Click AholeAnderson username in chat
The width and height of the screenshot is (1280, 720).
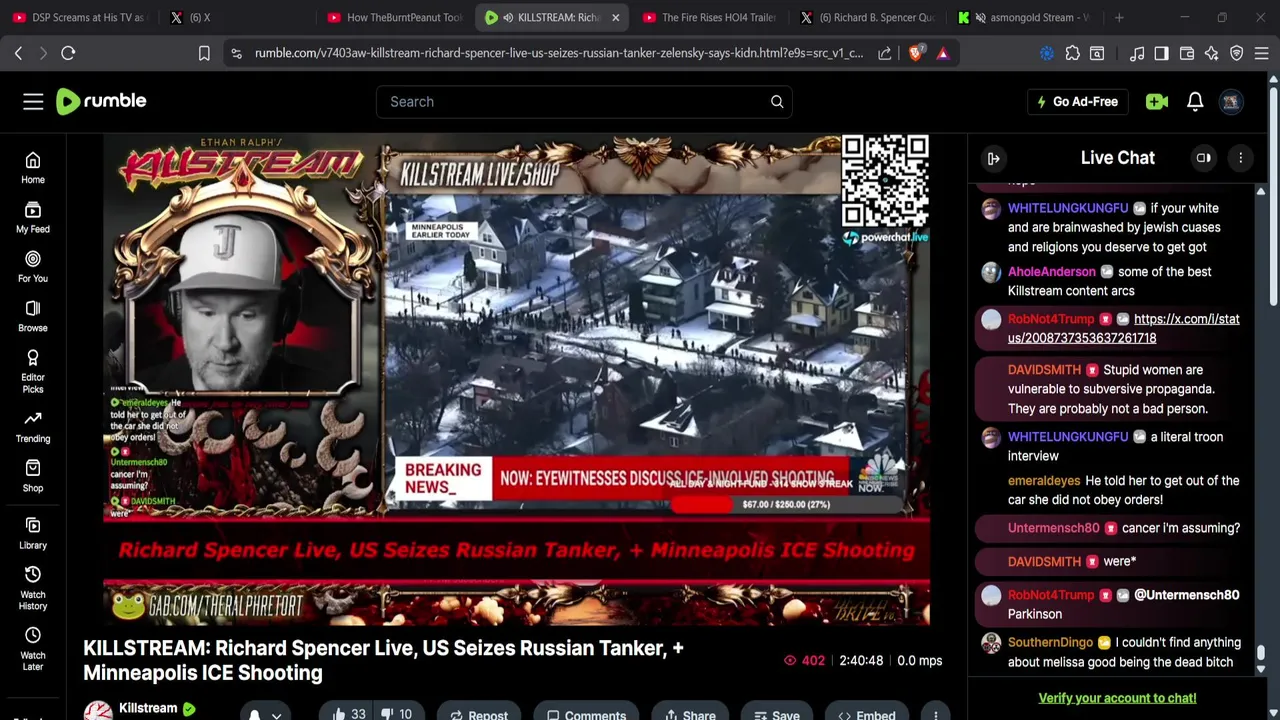(1051, 272)
